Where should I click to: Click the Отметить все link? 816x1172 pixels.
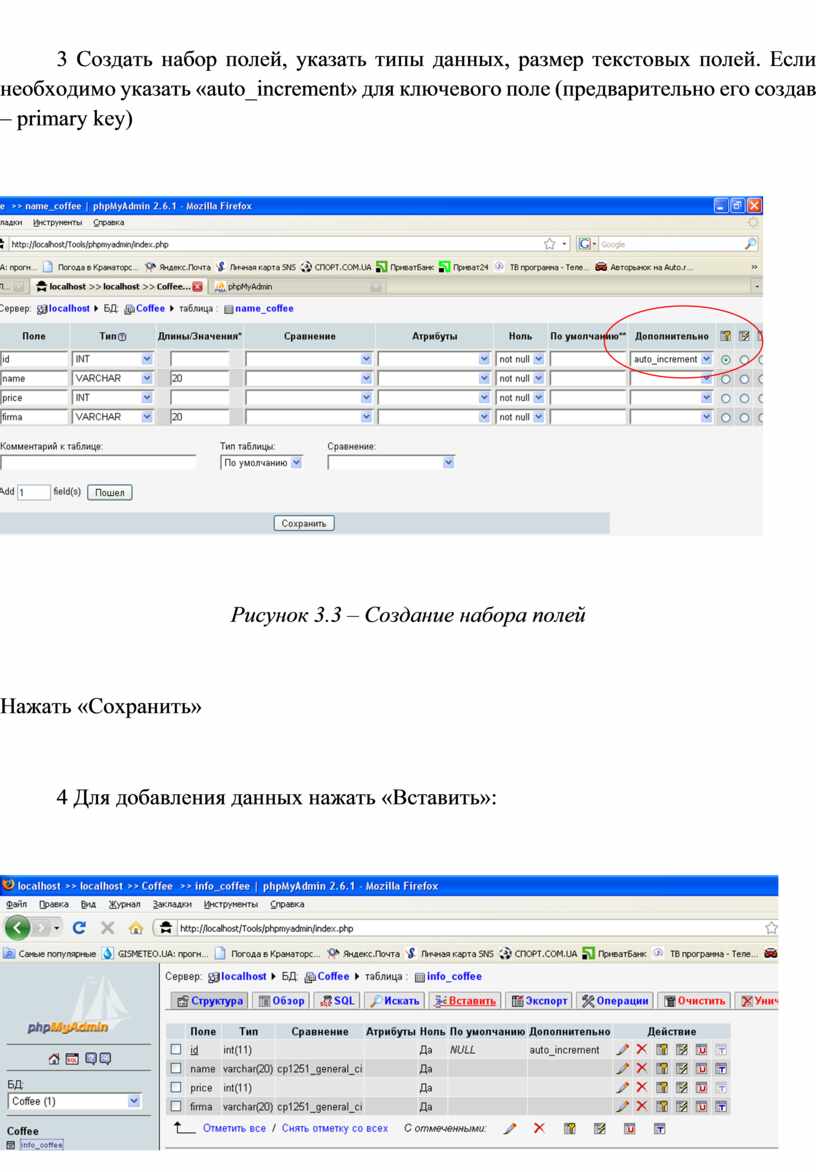pyautogui.click(x=234, y=1128)
